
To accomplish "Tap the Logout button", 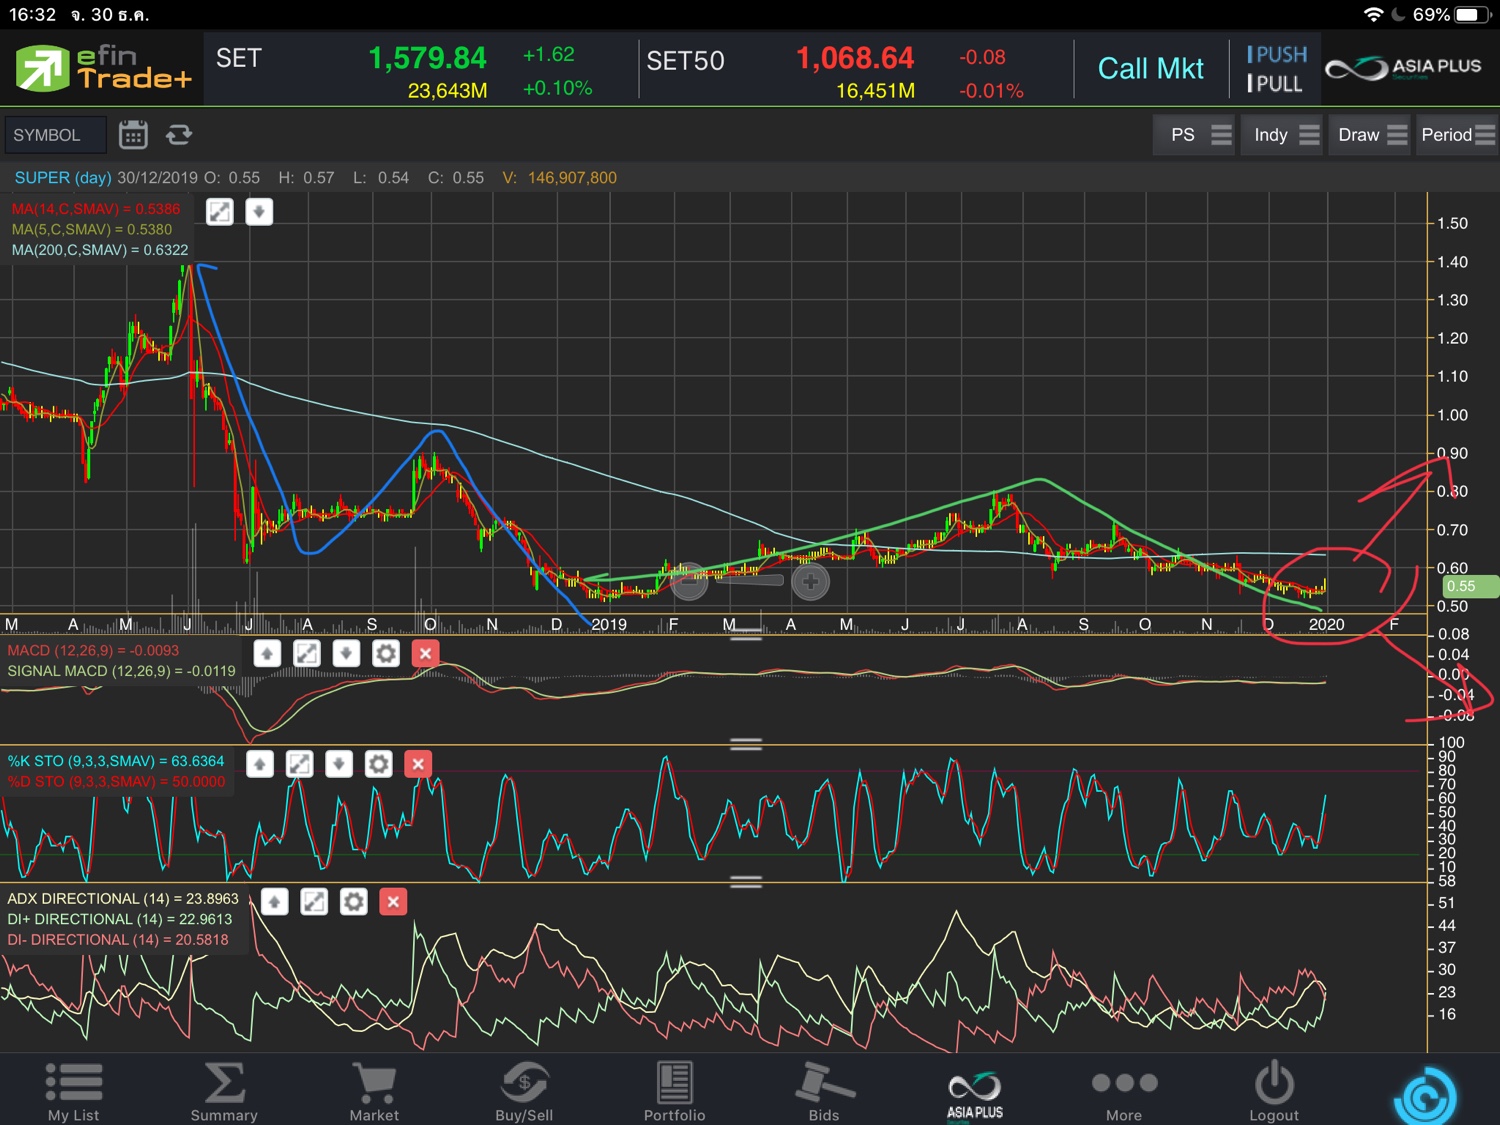I will (1273, 1091).
